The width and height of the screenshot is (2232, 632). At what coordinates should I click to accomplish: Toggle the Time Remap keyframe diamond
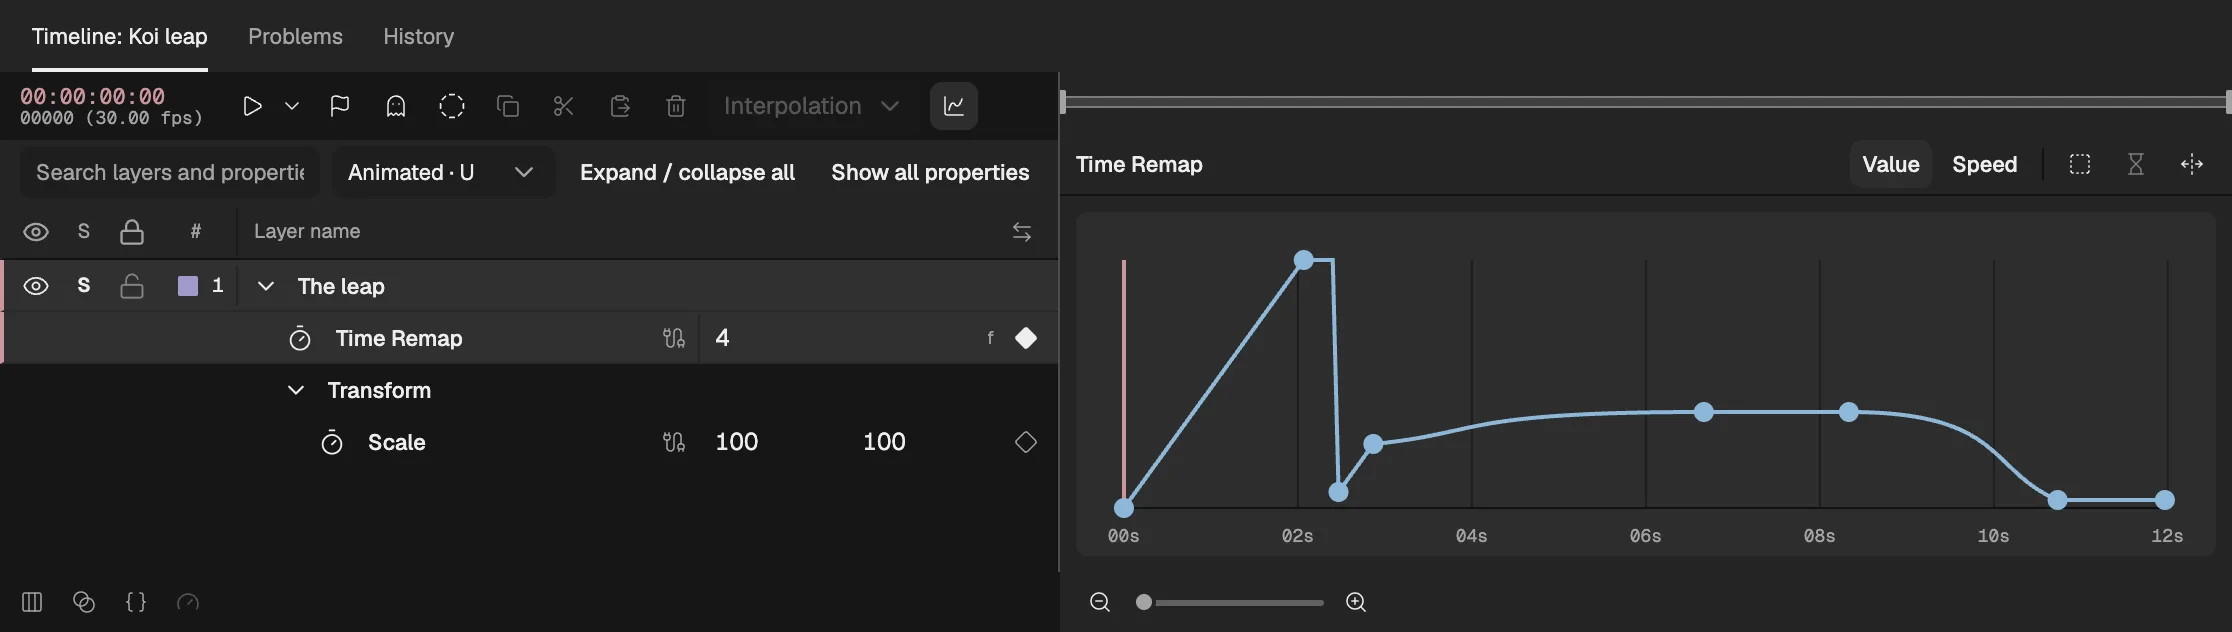pos(1026,338)
